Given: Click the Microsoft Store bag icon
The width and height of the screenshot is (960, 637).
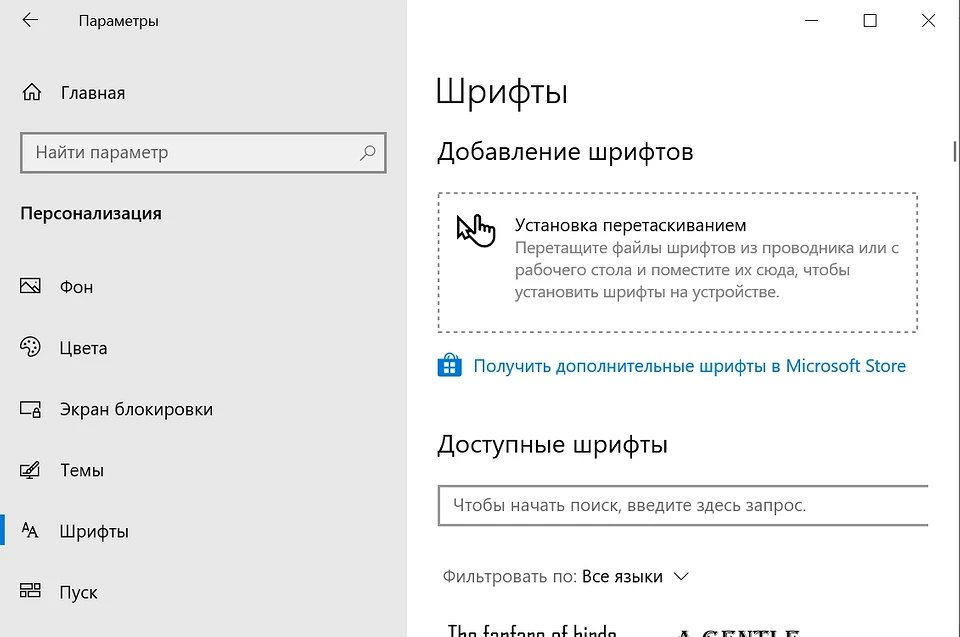Looking at the screenshot, I should tap(449, 365).
